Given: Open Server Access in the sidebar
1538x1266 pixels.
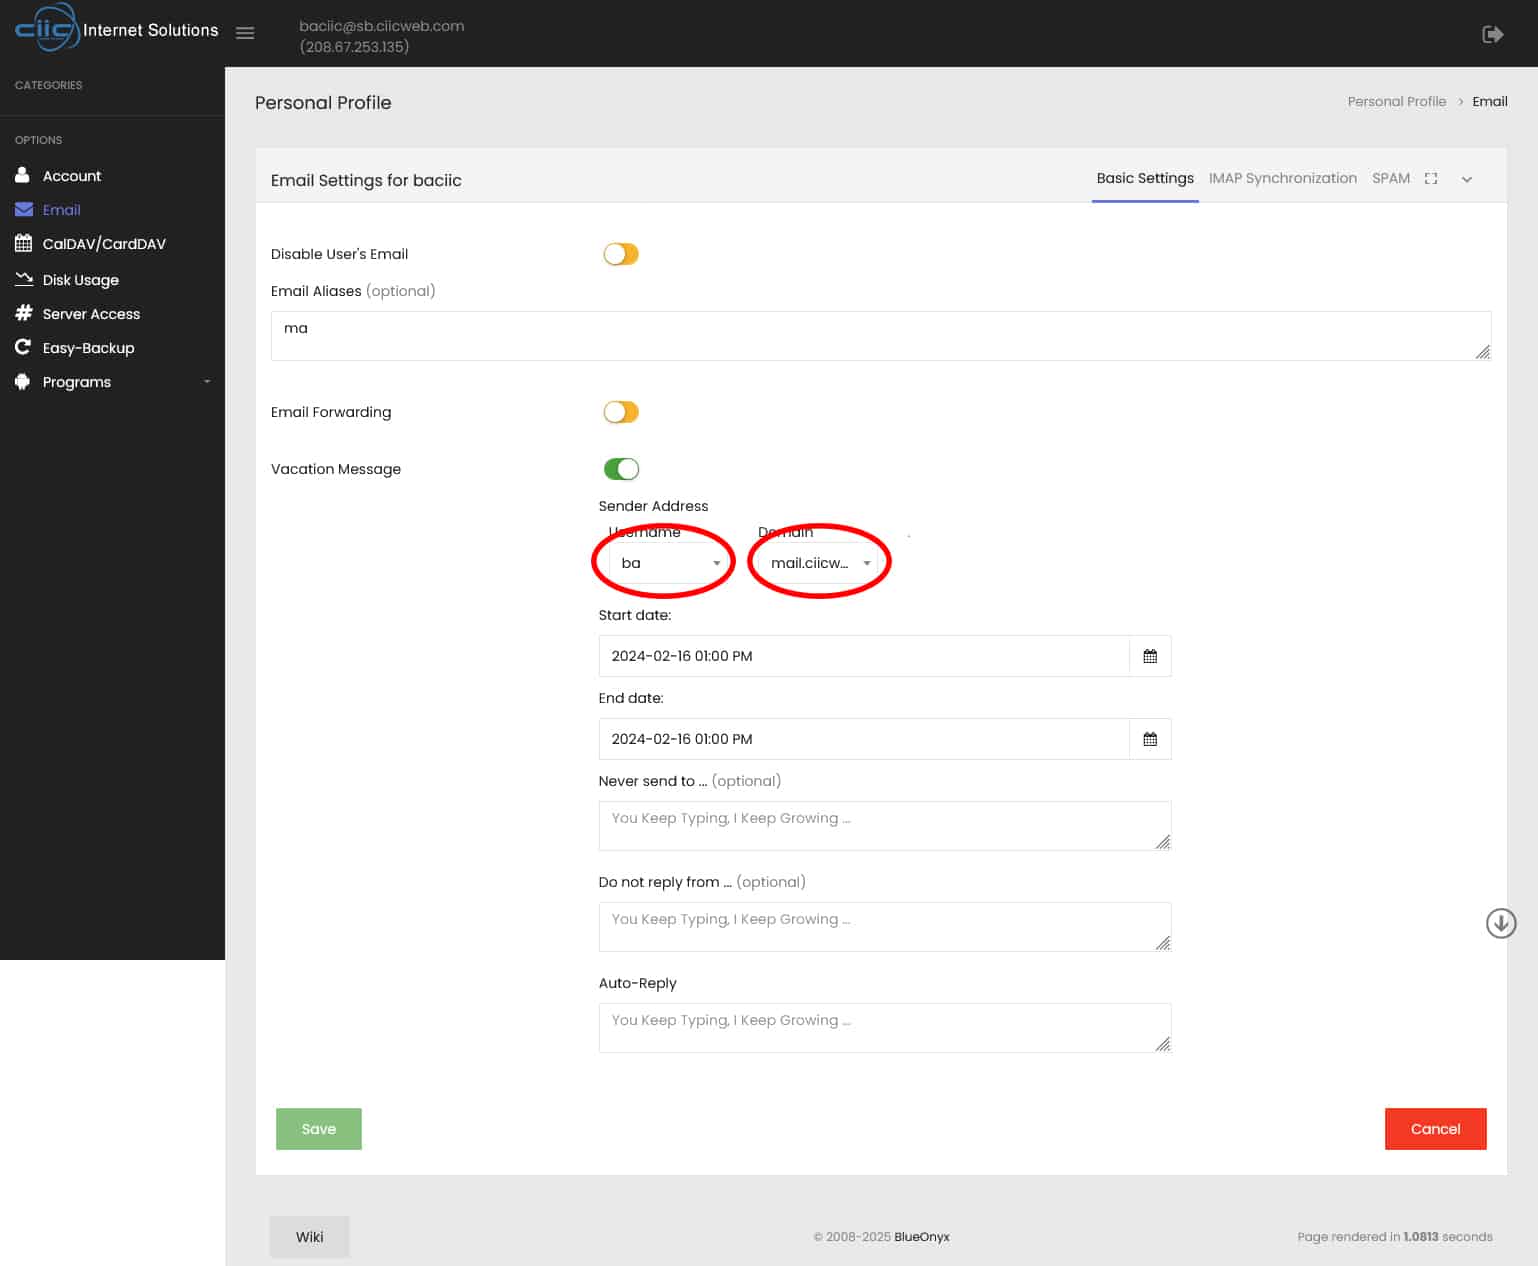Looking at the screenshot, I should pyautogui.click(x=91, y=314).
